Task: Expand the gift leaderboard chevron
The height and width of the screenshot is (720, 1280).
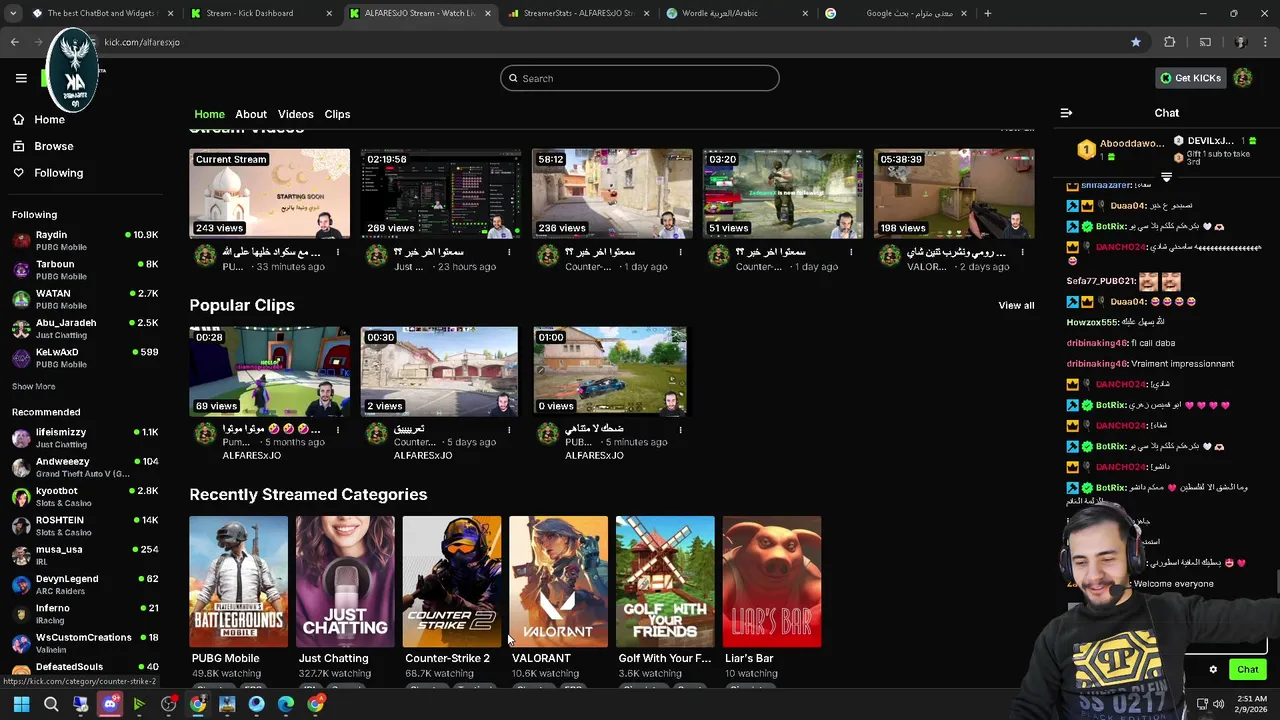Action: 1166,177
